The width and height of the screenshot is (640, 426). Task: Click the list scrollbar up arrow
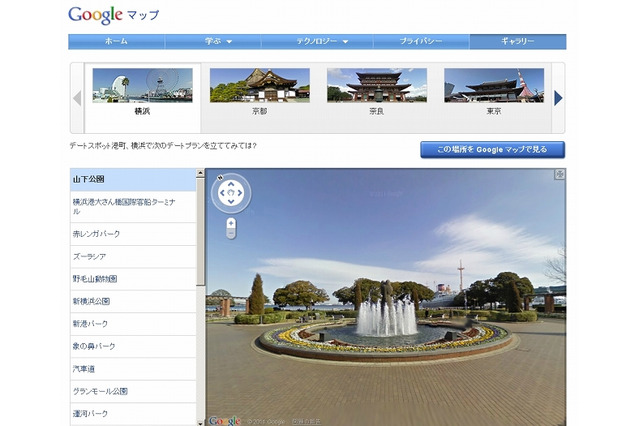(x=200, y=173)
